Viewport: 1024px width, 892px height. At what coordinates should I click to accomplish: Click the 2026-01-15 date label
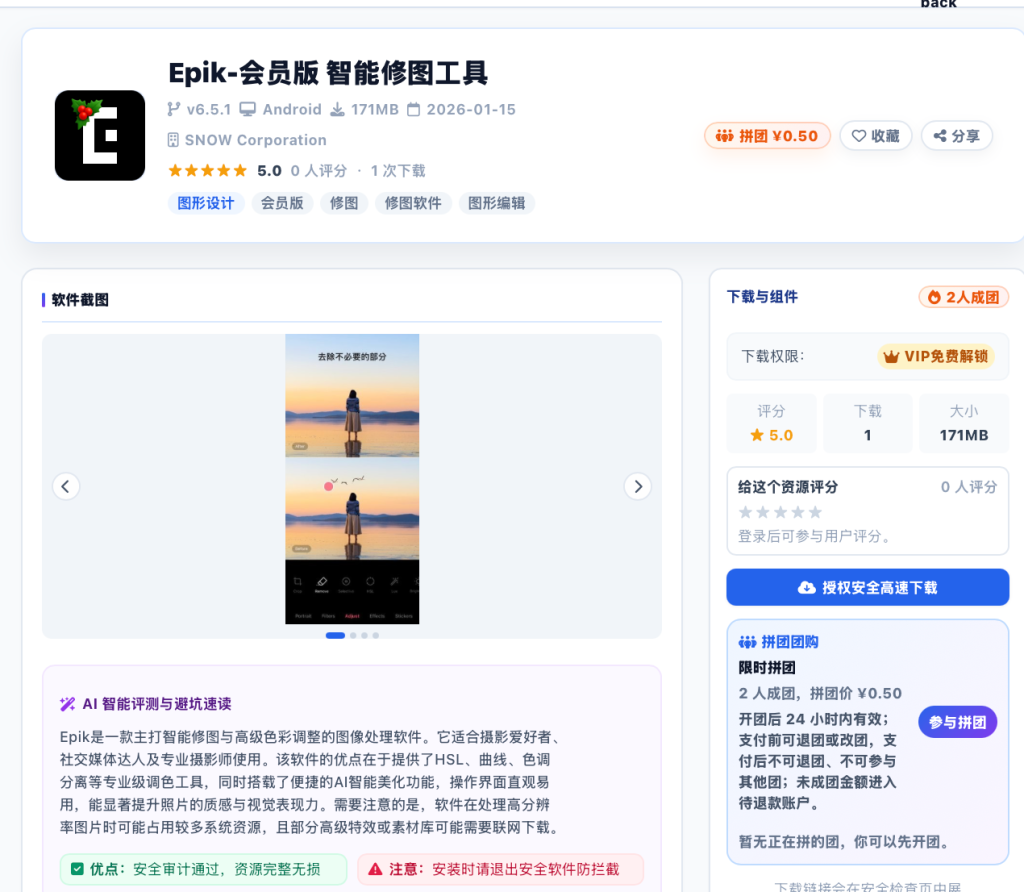(x=471, y=109)
